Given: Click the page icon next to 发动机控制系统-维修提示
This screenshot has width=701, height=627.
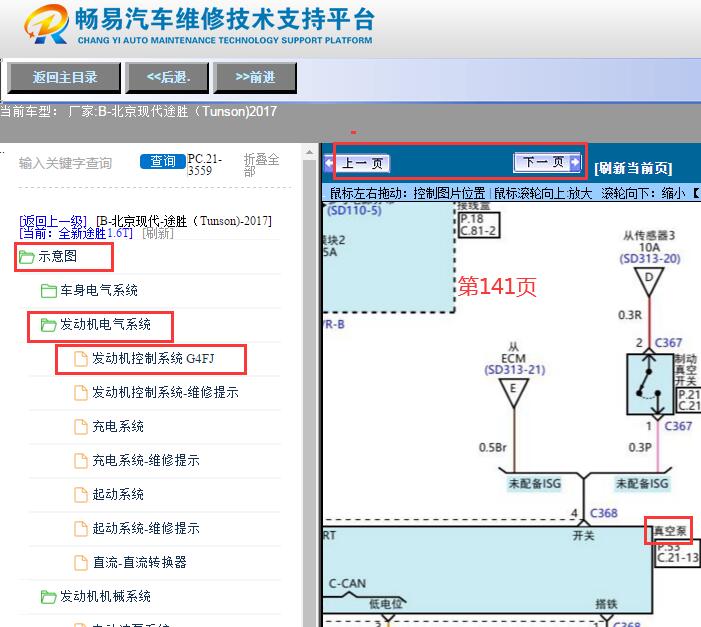Looking at the screenshot, I should (x=80, y=393).
